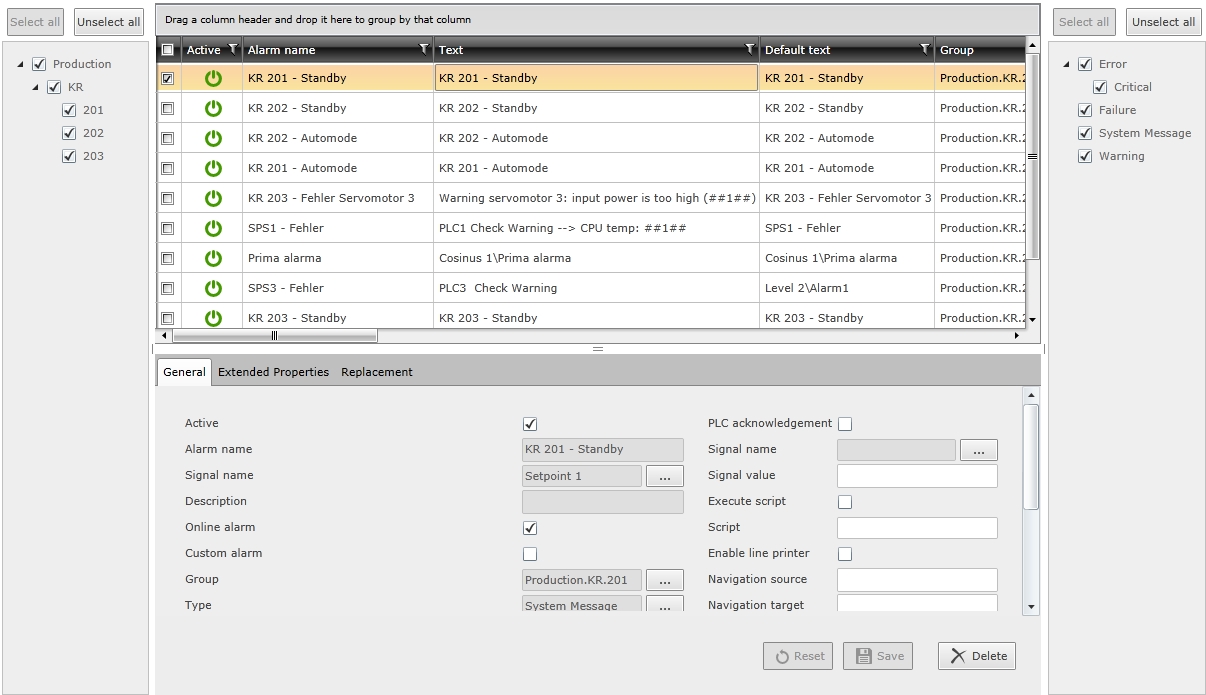Viewport: 1206px width, 695px height.
Task: Click the green power icon for KR 202 - Automode
Action: coord(213,138)
